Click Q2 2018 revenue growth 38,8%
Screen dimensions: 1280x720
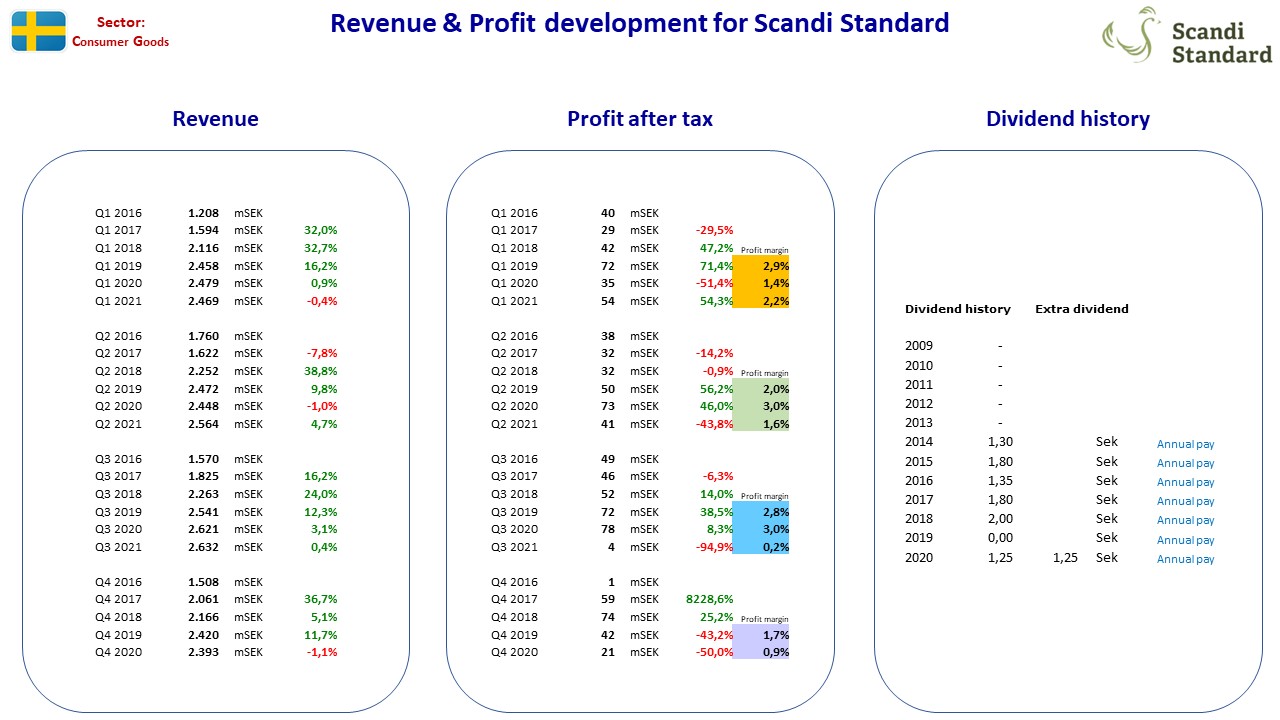(x=320, y=371)
